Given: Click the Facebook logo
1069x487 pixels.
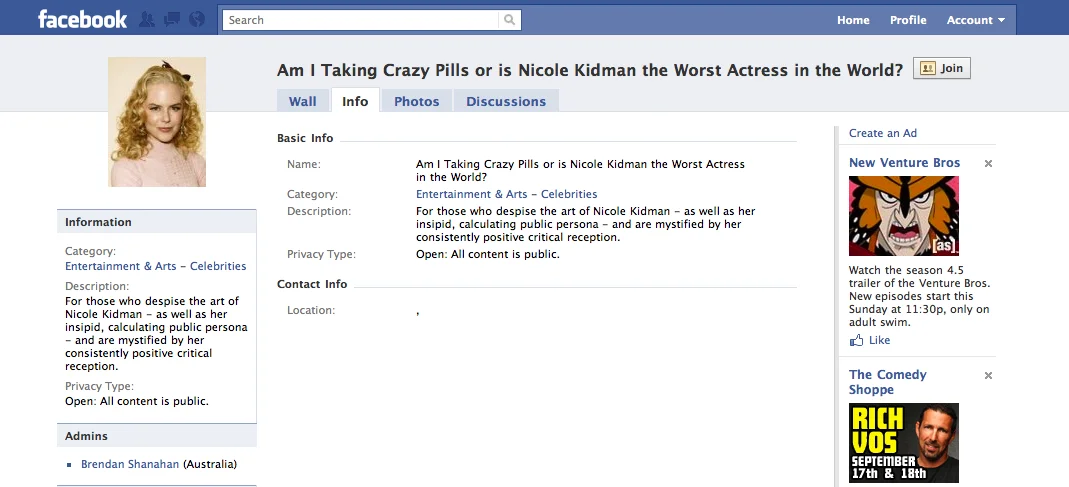Looking at the screenshot, I should [82, 19].
